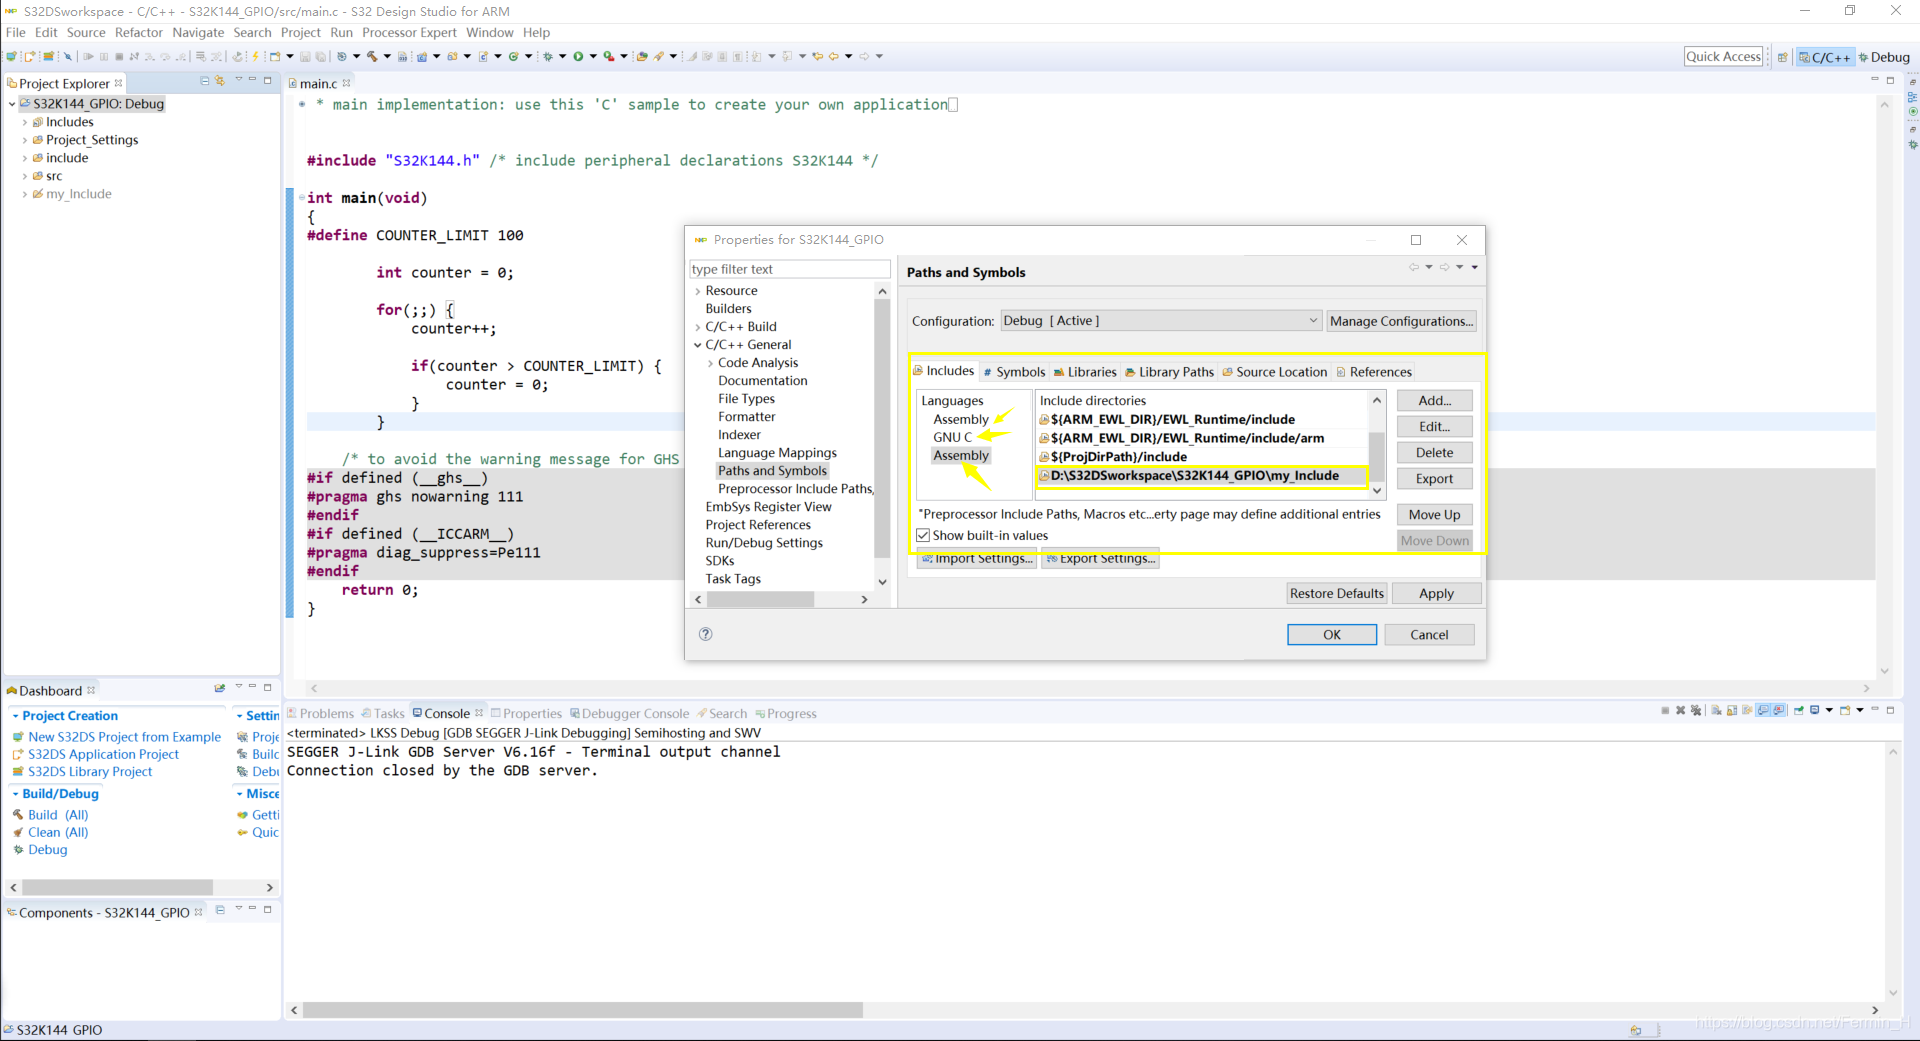Open the Configuration dropdown in Properties dialog
The width and height of the screenshot is (1920, 1041).
click(1161, 321)
